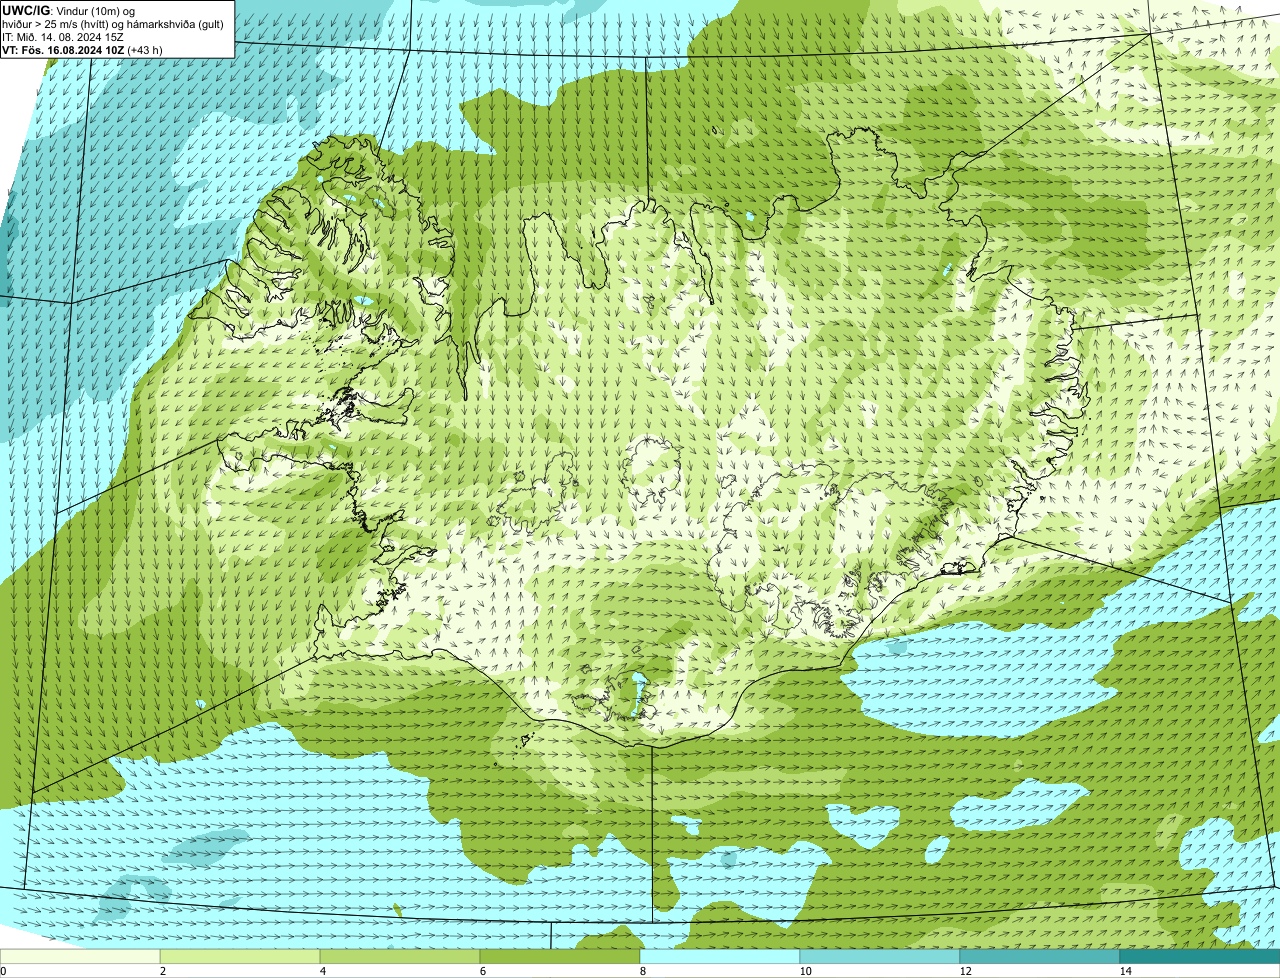This screenshot has width=1280, height=978.
Task: Click the title line 'UWC/IG: Vindur (10m) og'
Action: 69,11
